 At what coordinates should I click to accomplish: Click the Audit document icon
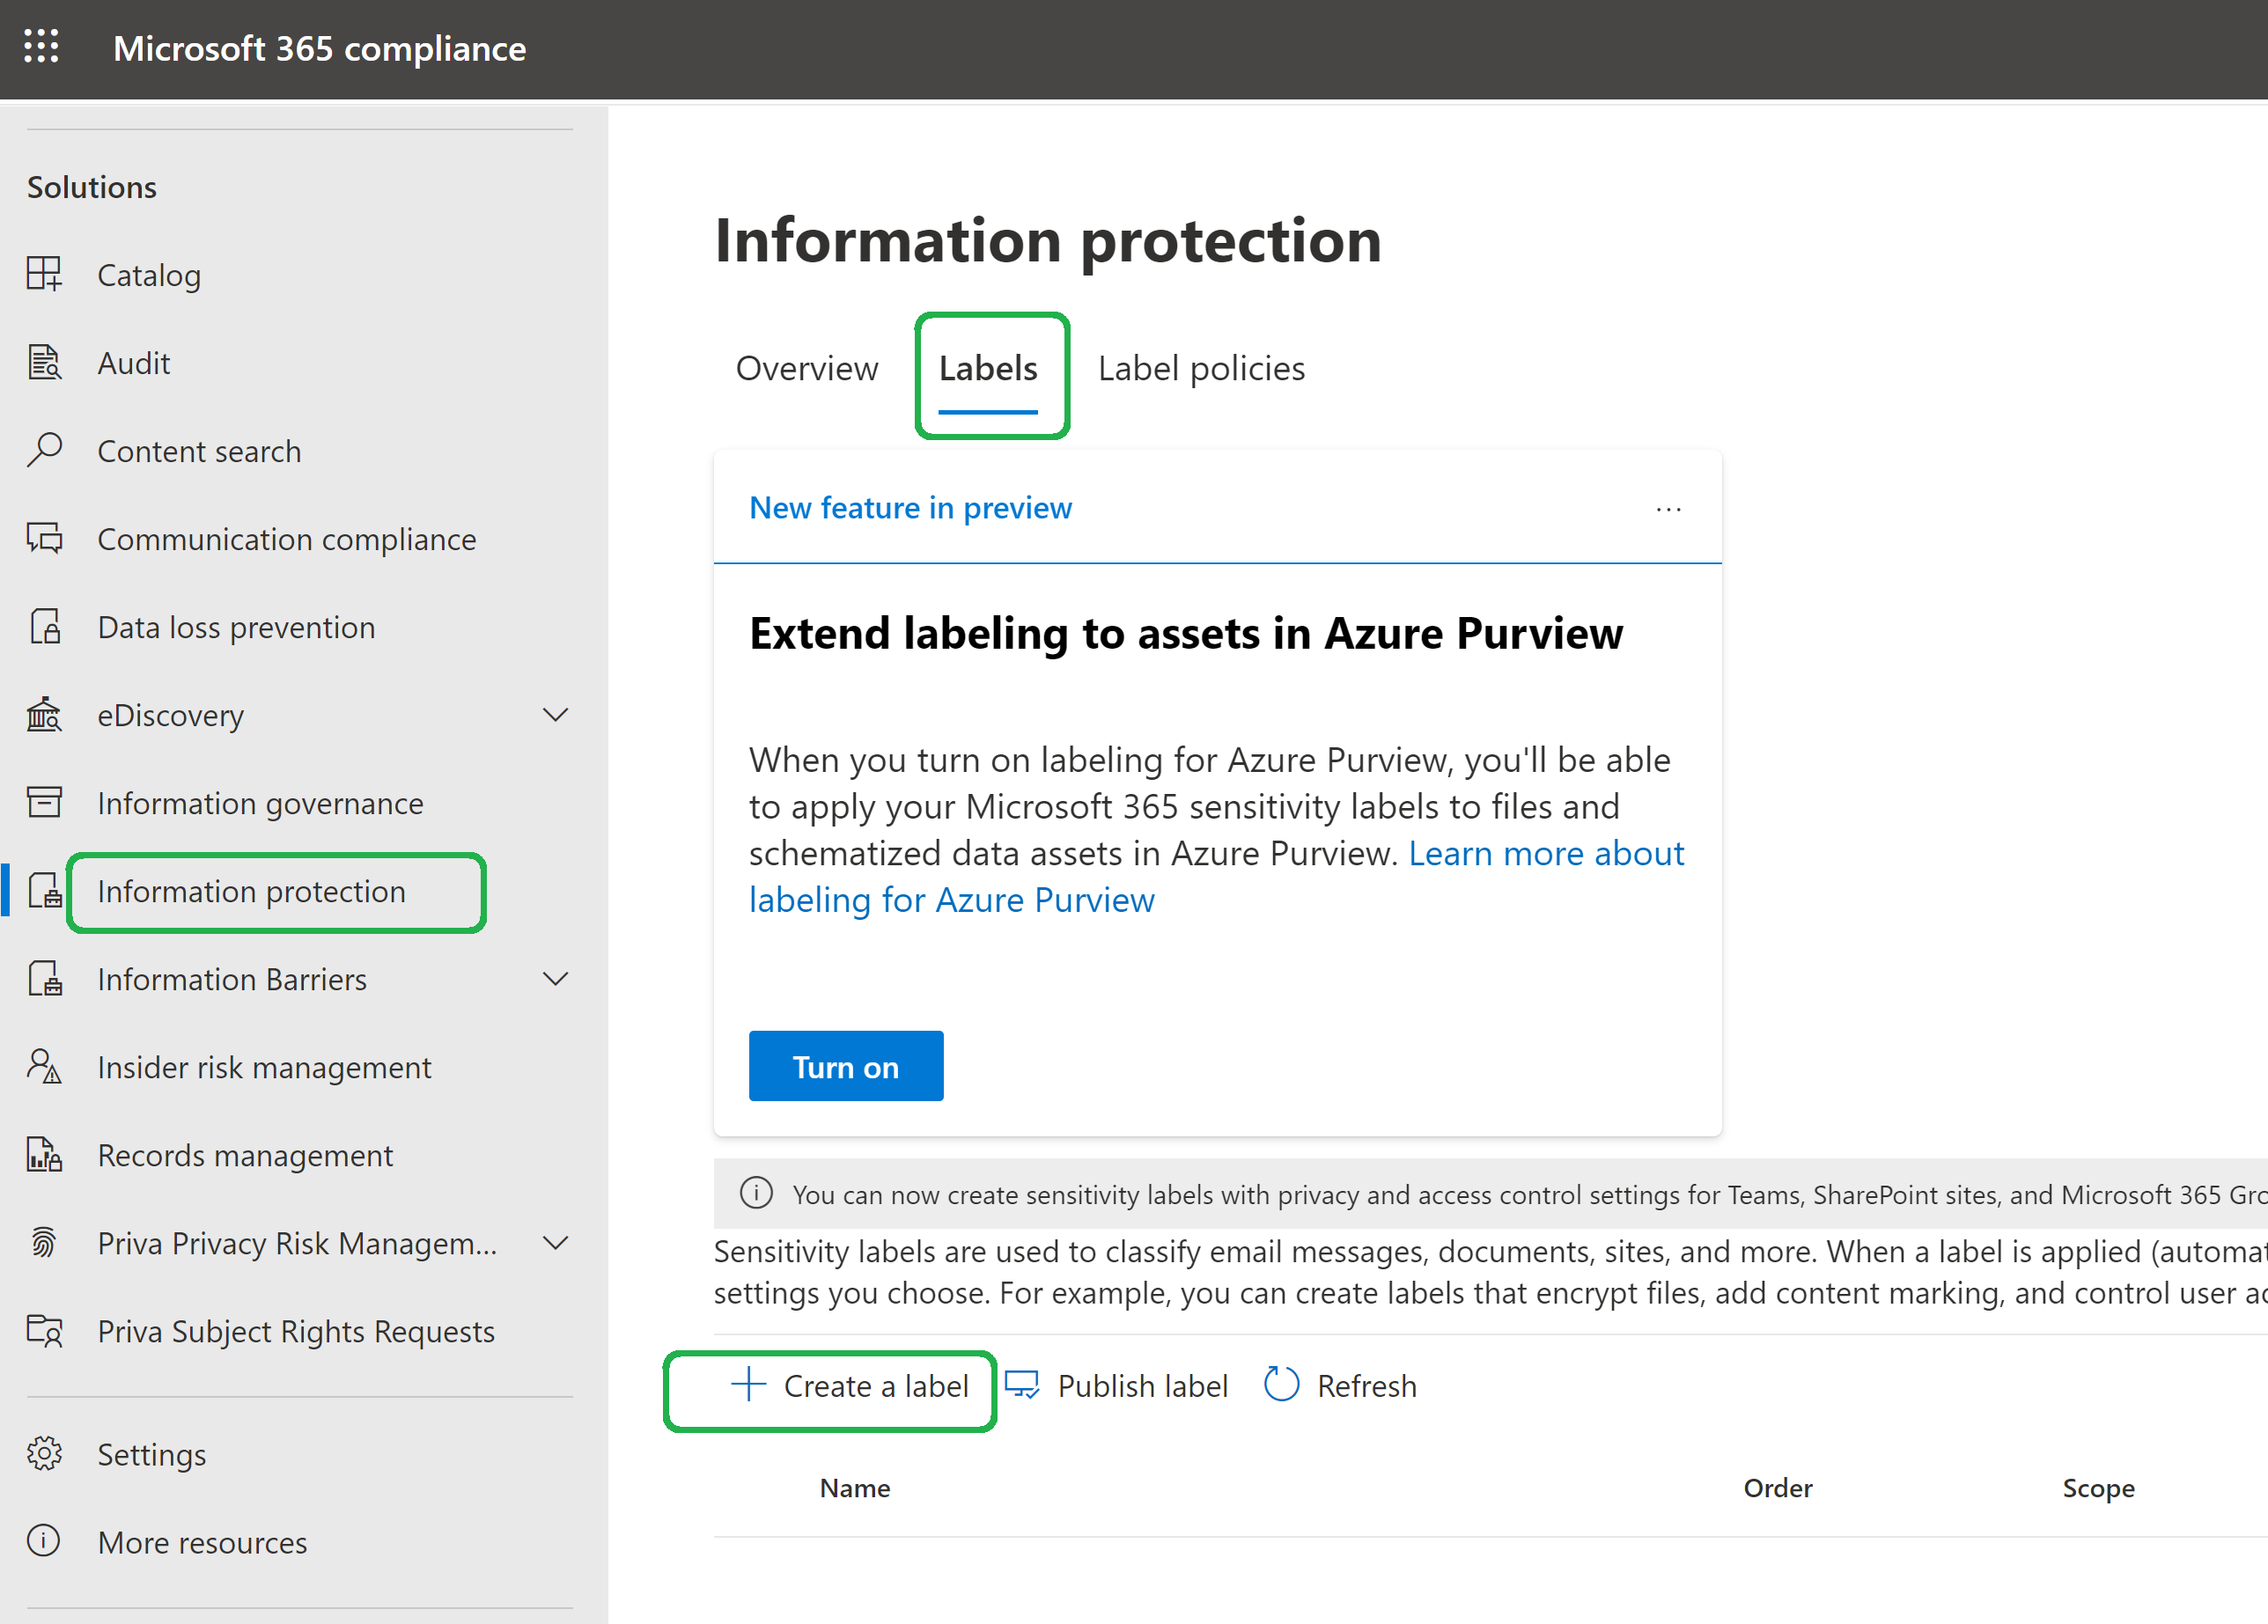point(44,362)
